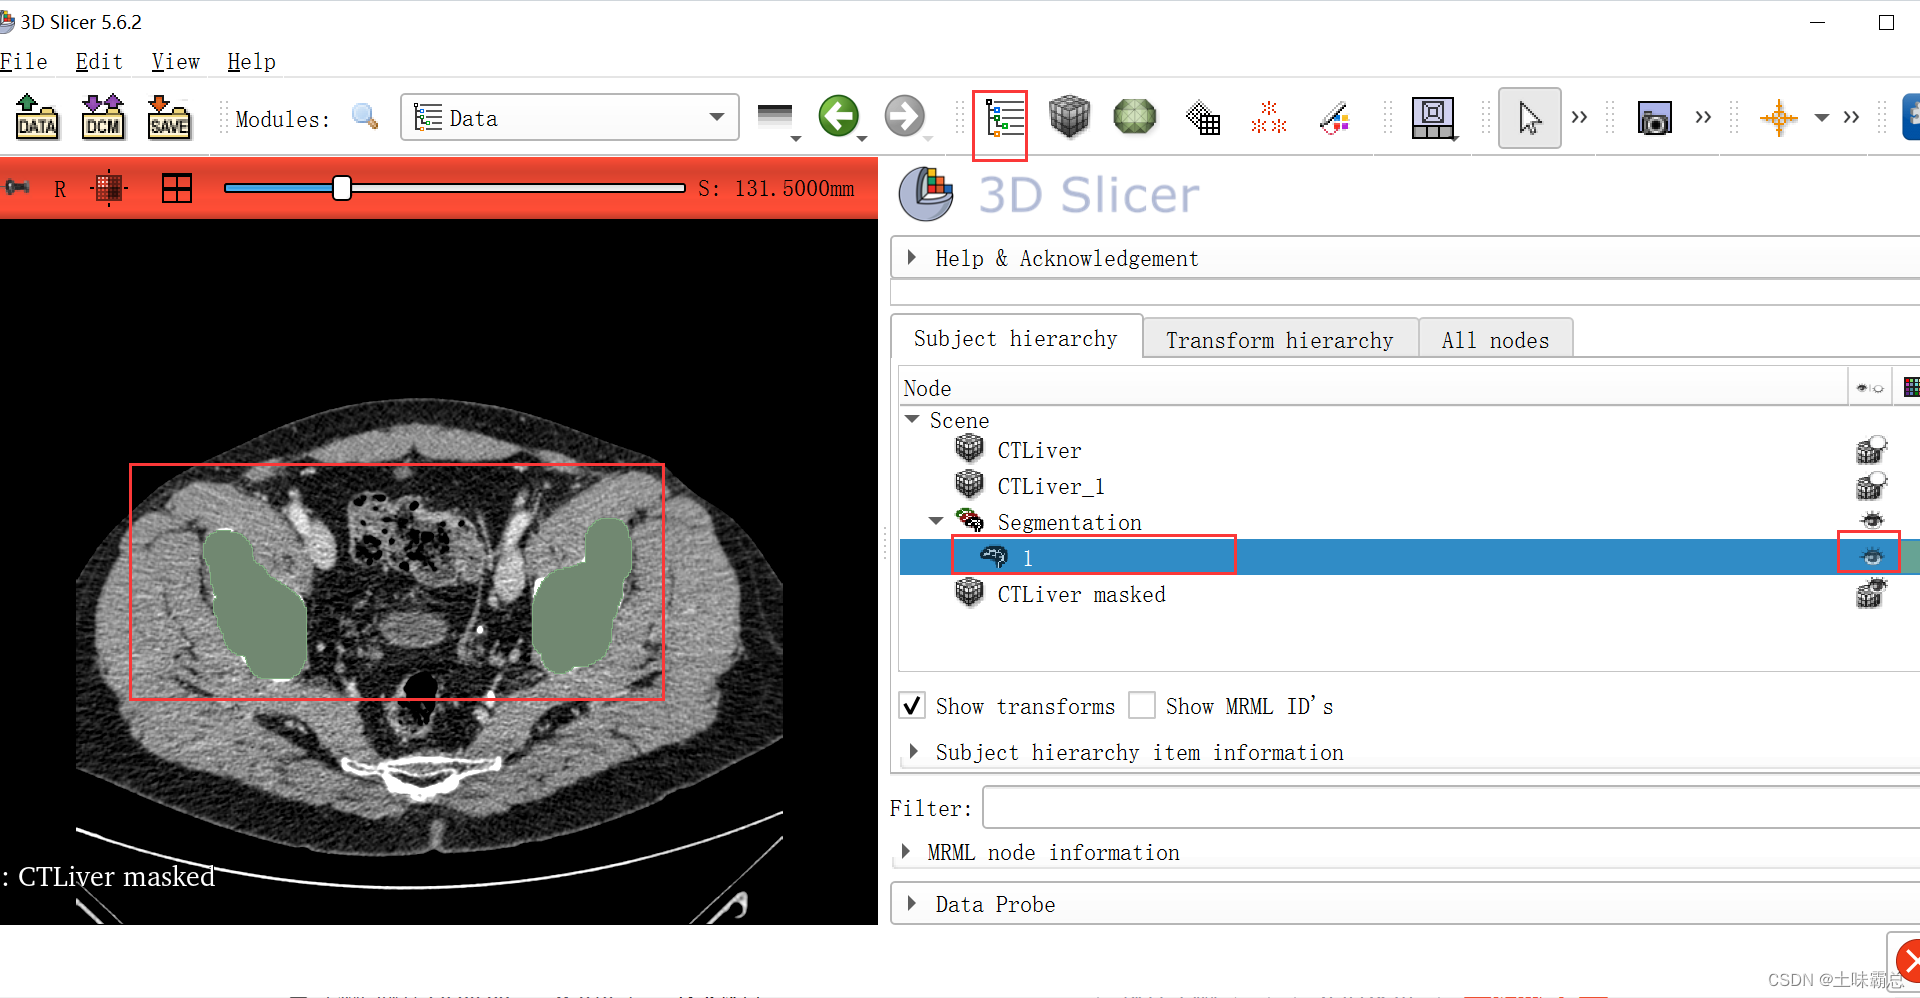
Task: Go forward to next module
Action: point(905,116)
